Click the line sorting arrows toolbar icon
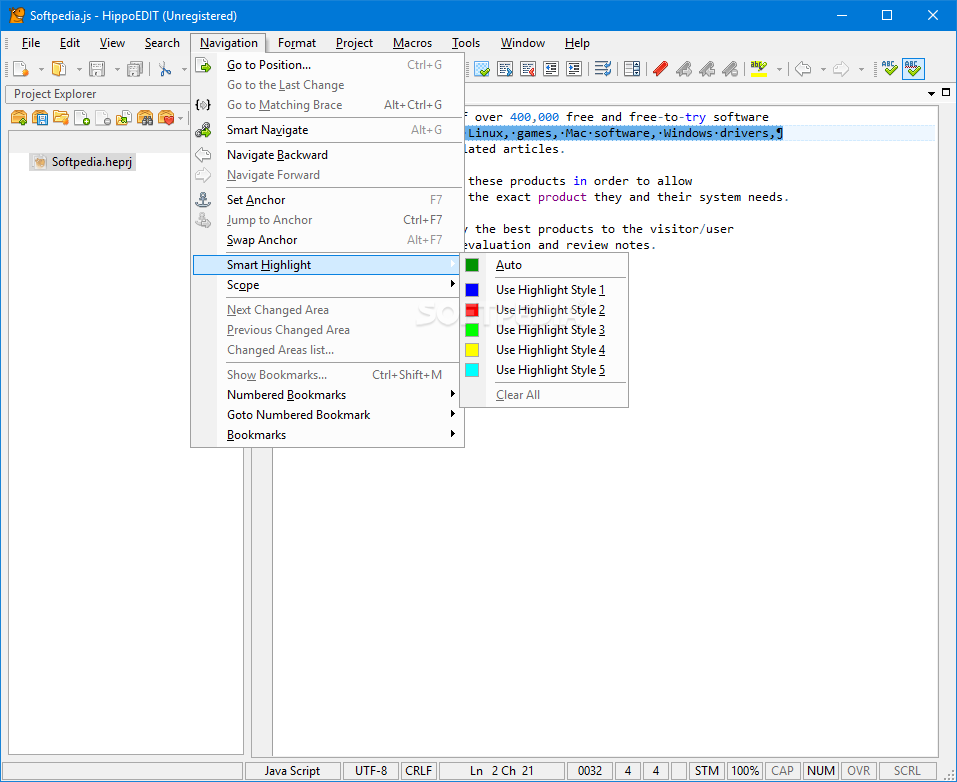957x782 pixels. pos(603,69)
